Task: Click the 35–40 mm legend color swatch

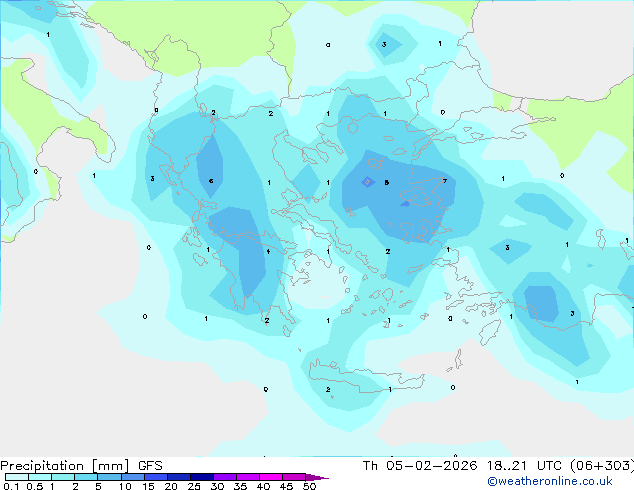Action: 248,477
